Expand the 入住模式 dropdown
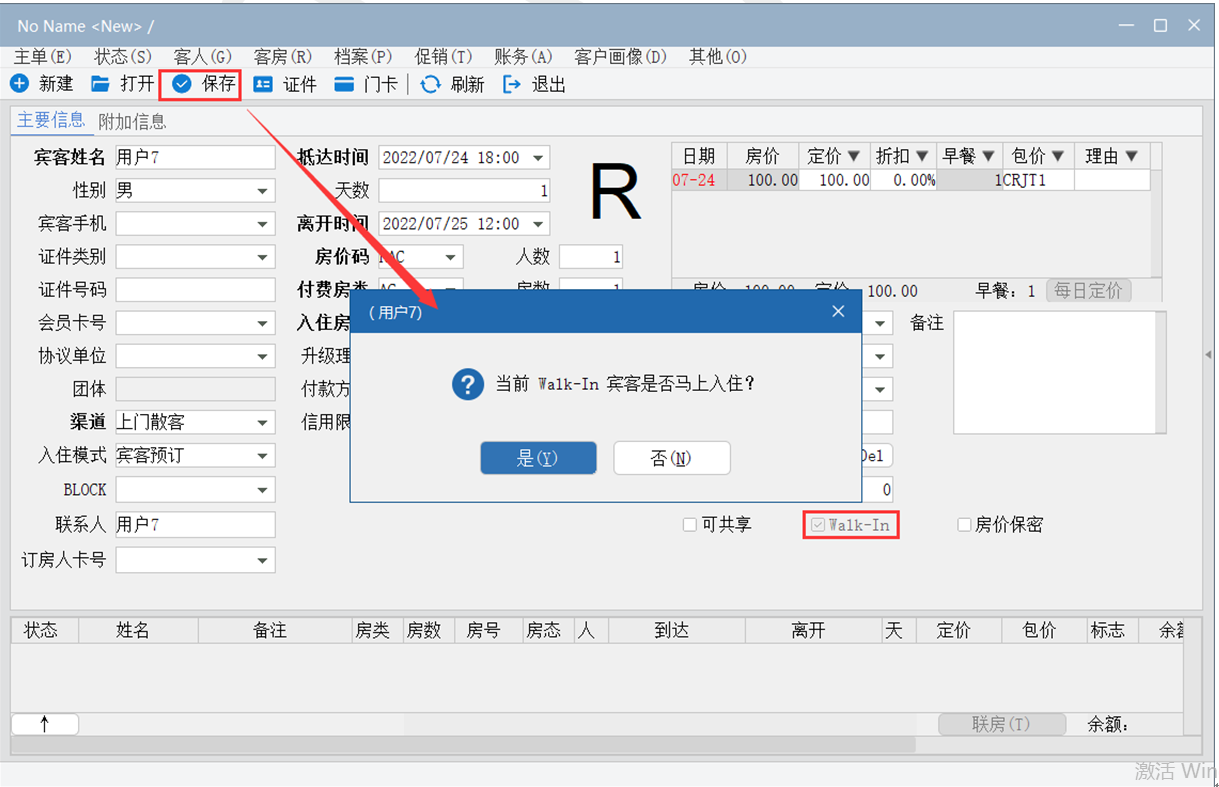This screenshot has width=1219, height=787. (x=263, y=455)
